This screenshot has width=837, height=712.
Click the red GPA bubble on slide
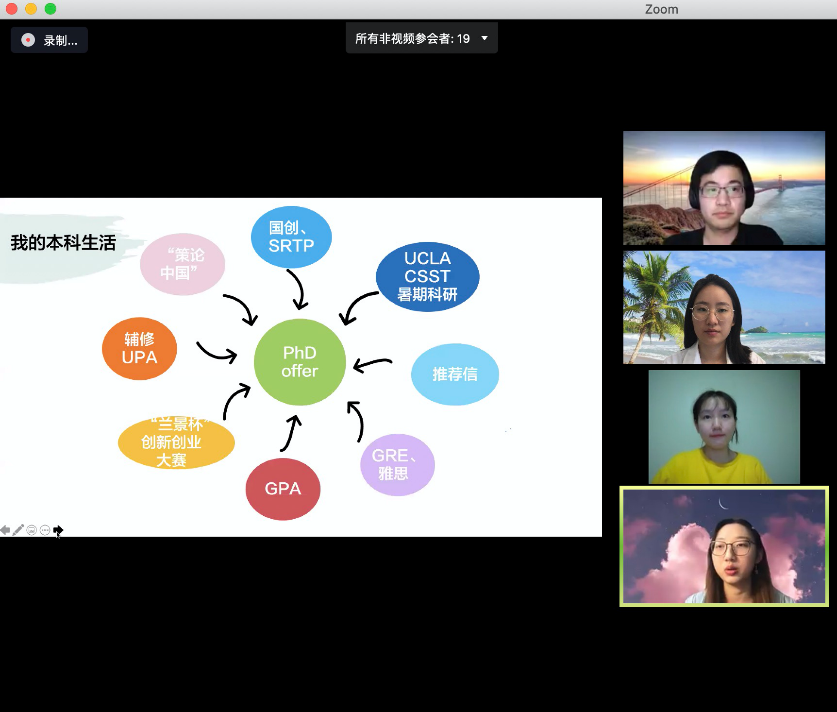(283, 489)
